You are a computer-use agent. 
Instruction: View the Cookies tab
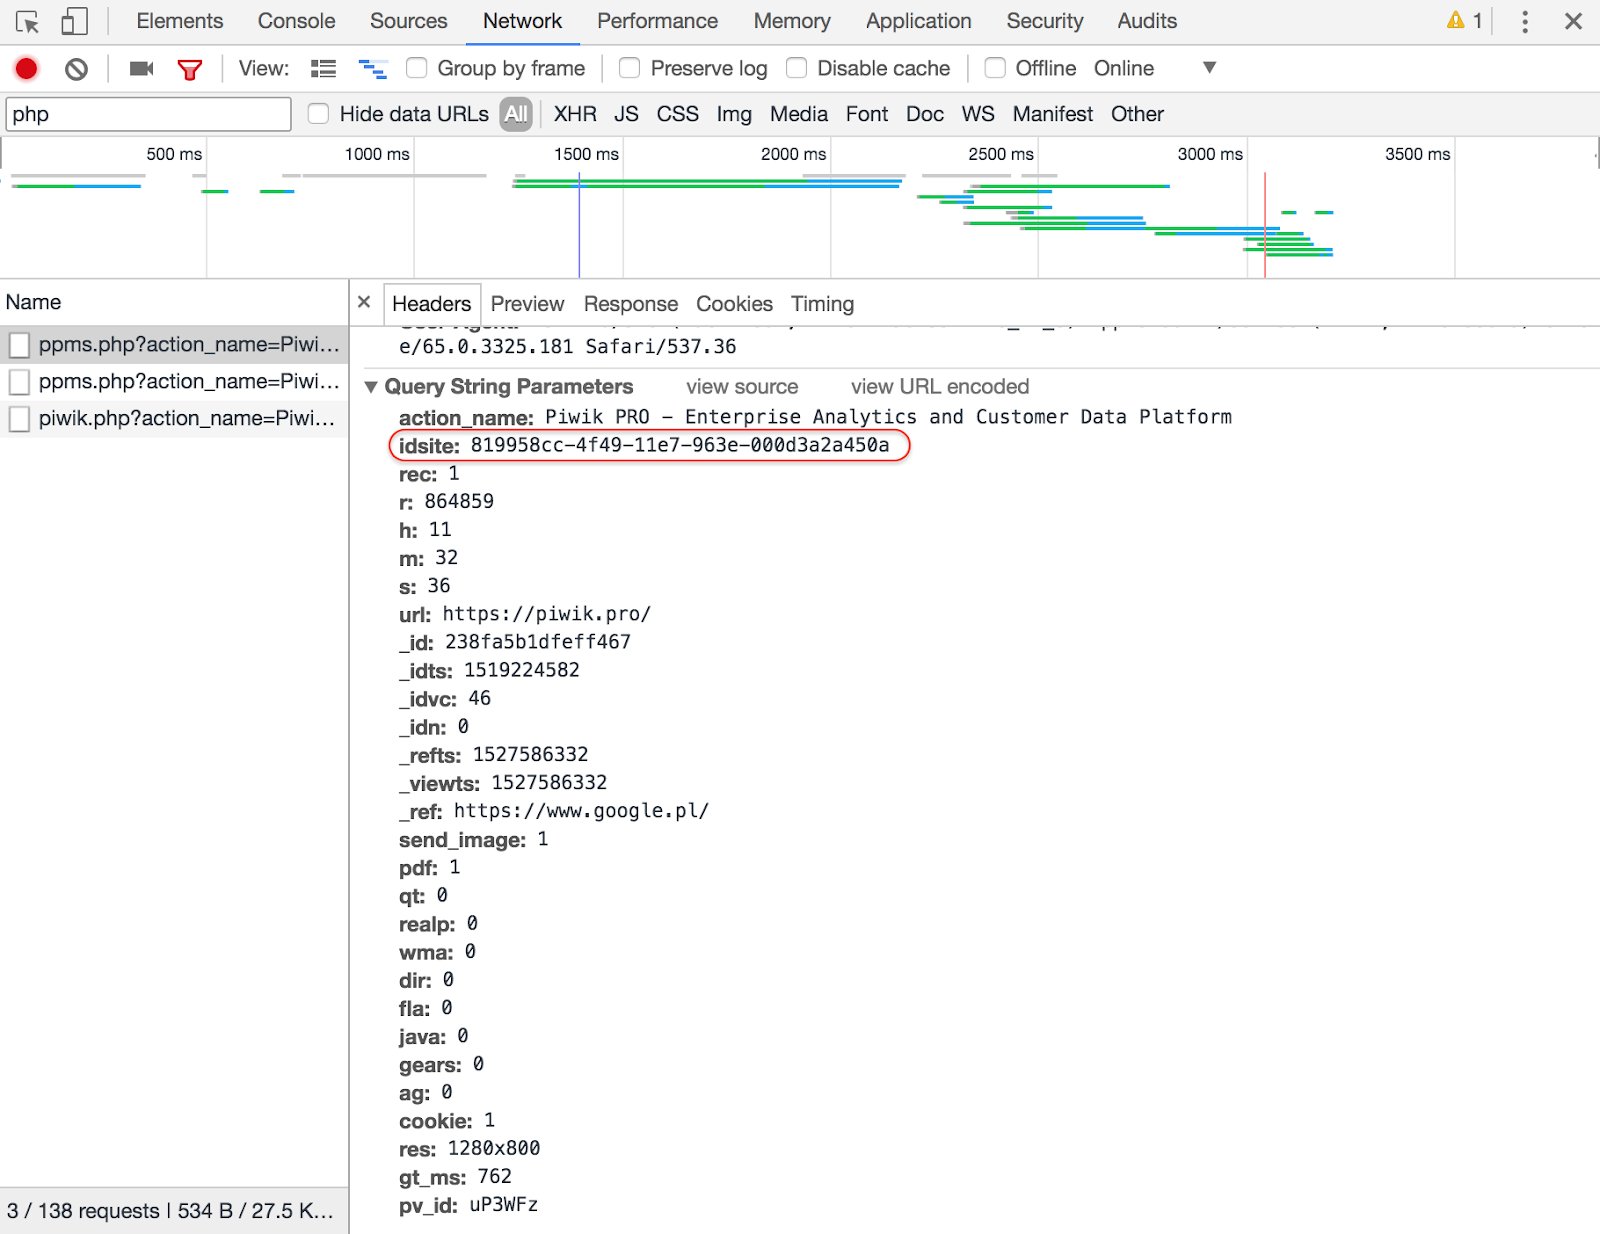click(734, 304)
